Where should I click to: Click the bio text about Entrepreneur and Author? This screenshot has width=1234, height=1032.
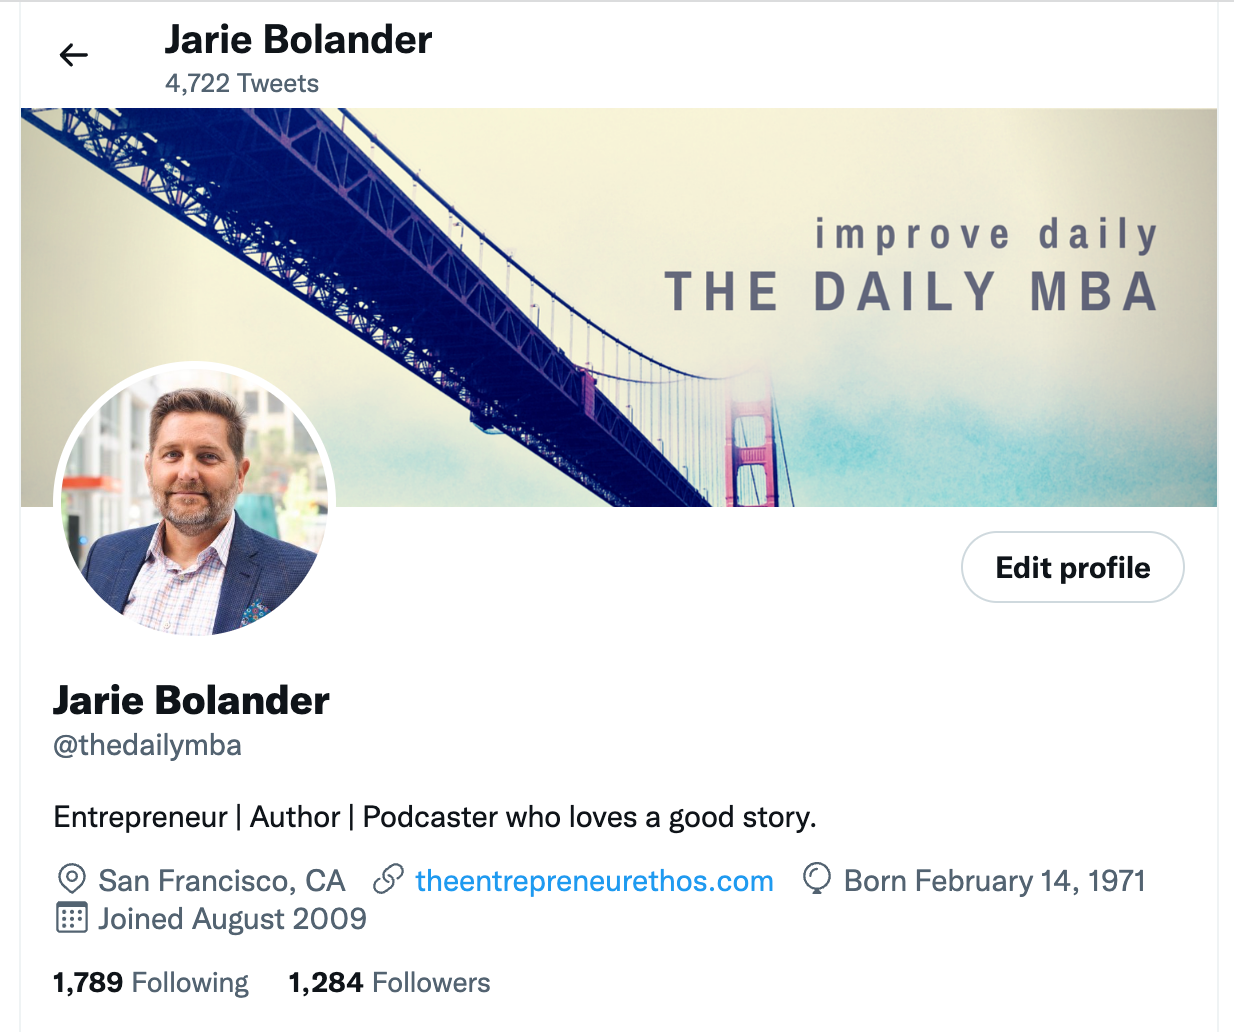pos(435,818)
